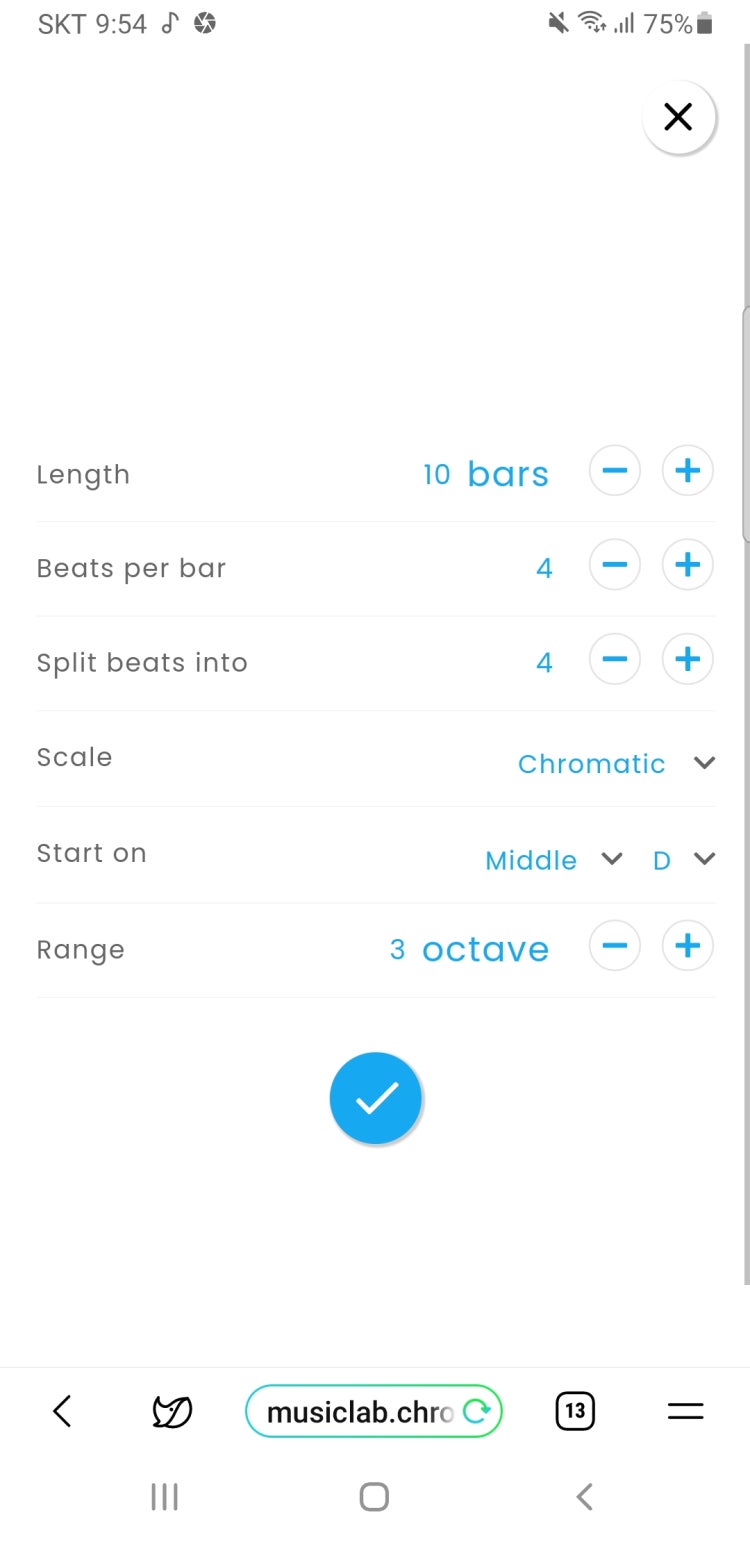Screen dimensions: 750x1542
Task: Confirm settings with blue checkmark button
Action: click(376, 1098)
